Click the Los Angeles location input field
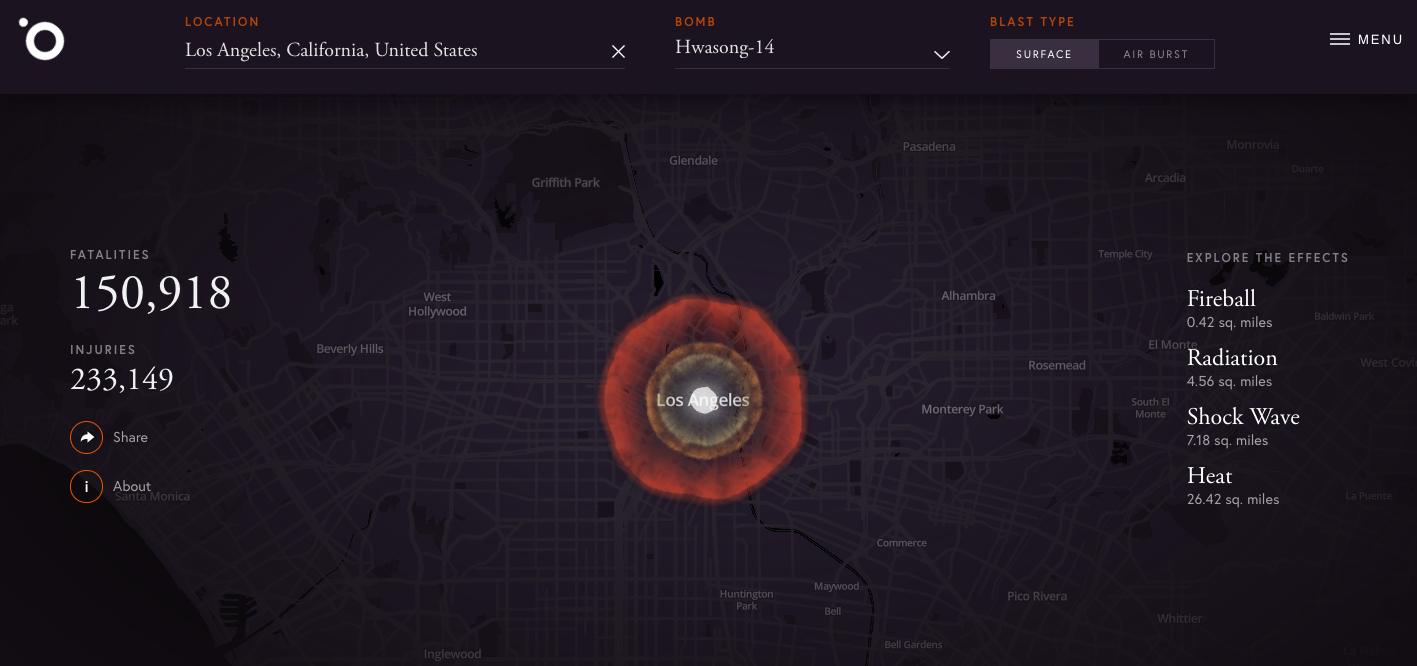 390,51
